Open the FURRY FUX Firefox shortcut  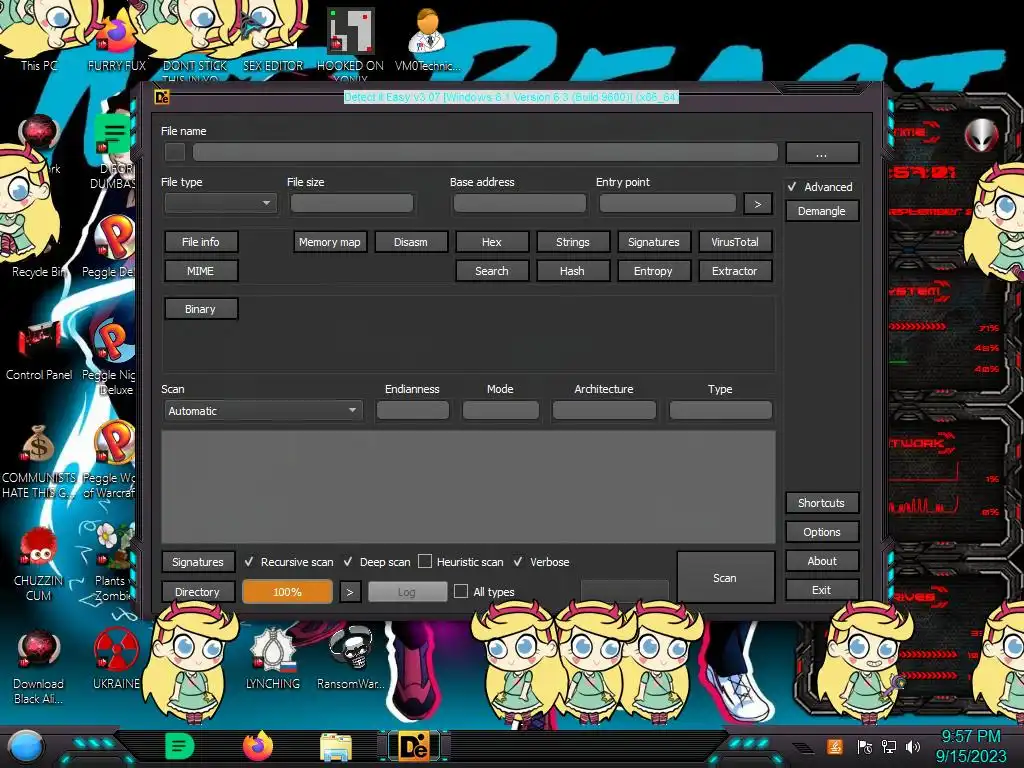(116, 39)
